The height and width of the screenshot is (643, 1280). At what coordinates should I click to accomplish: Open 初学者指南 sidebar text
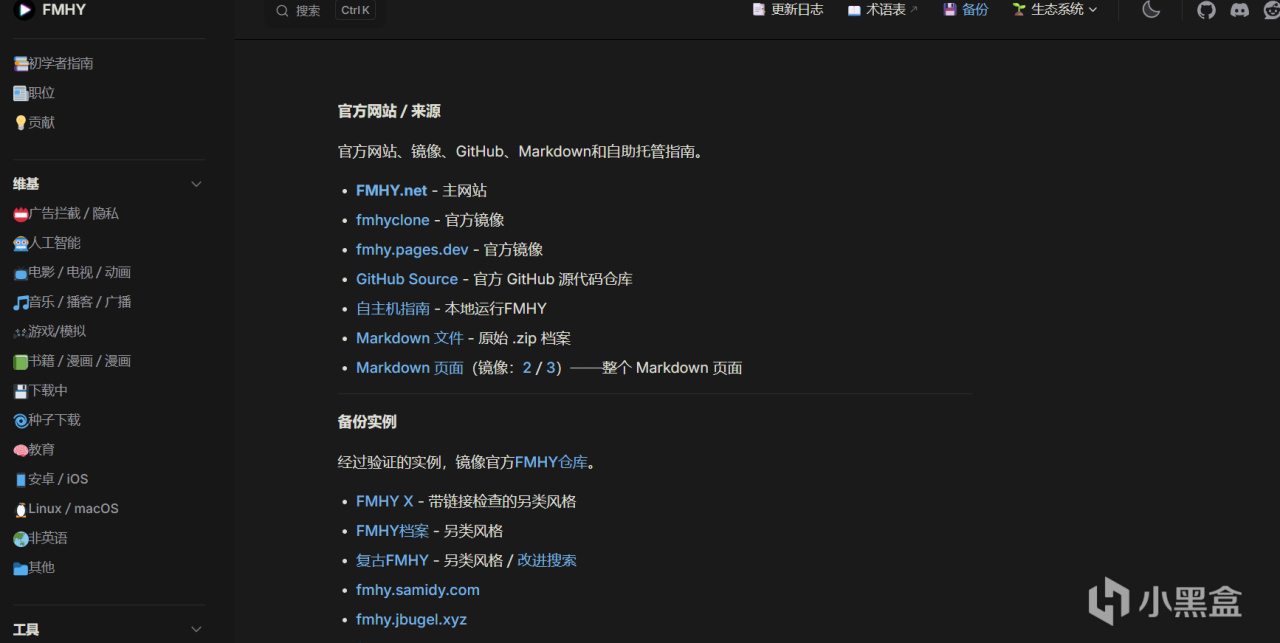coord(61,63)
